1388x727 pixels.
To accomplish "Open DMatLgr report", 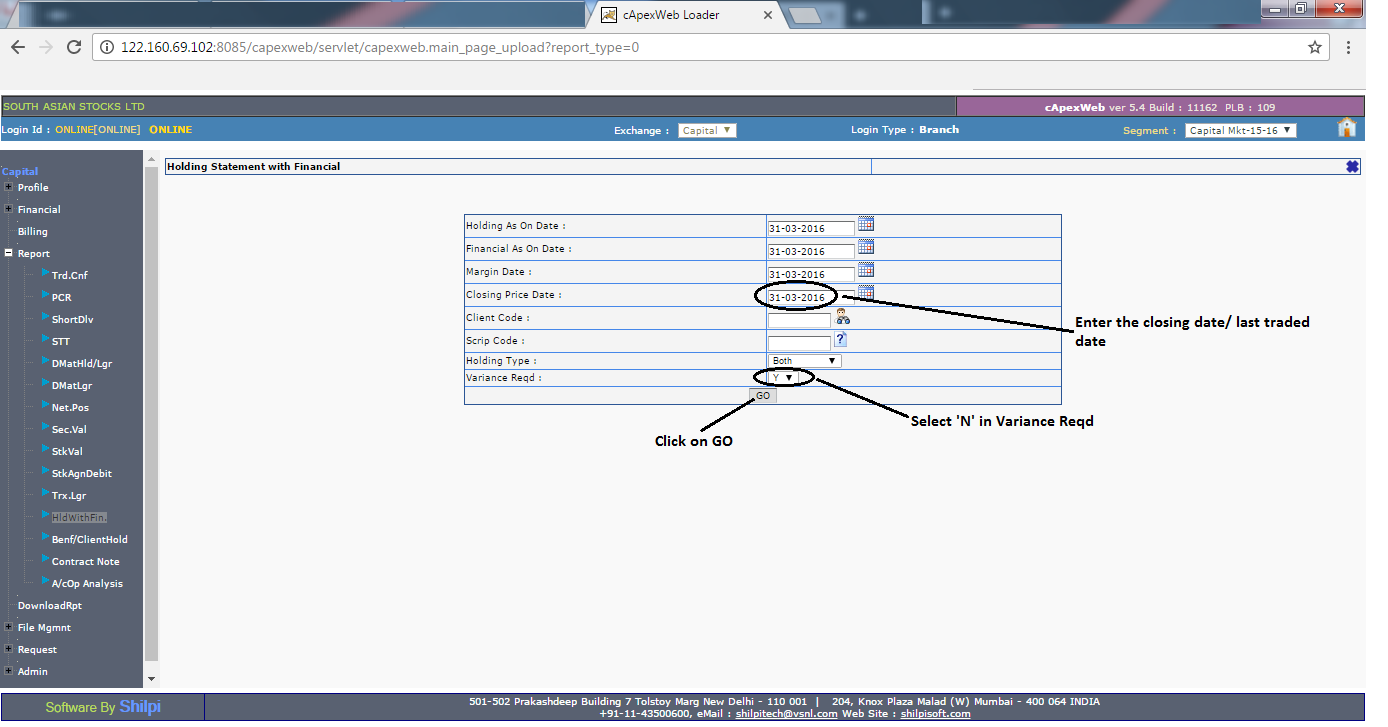I will 72,385.
